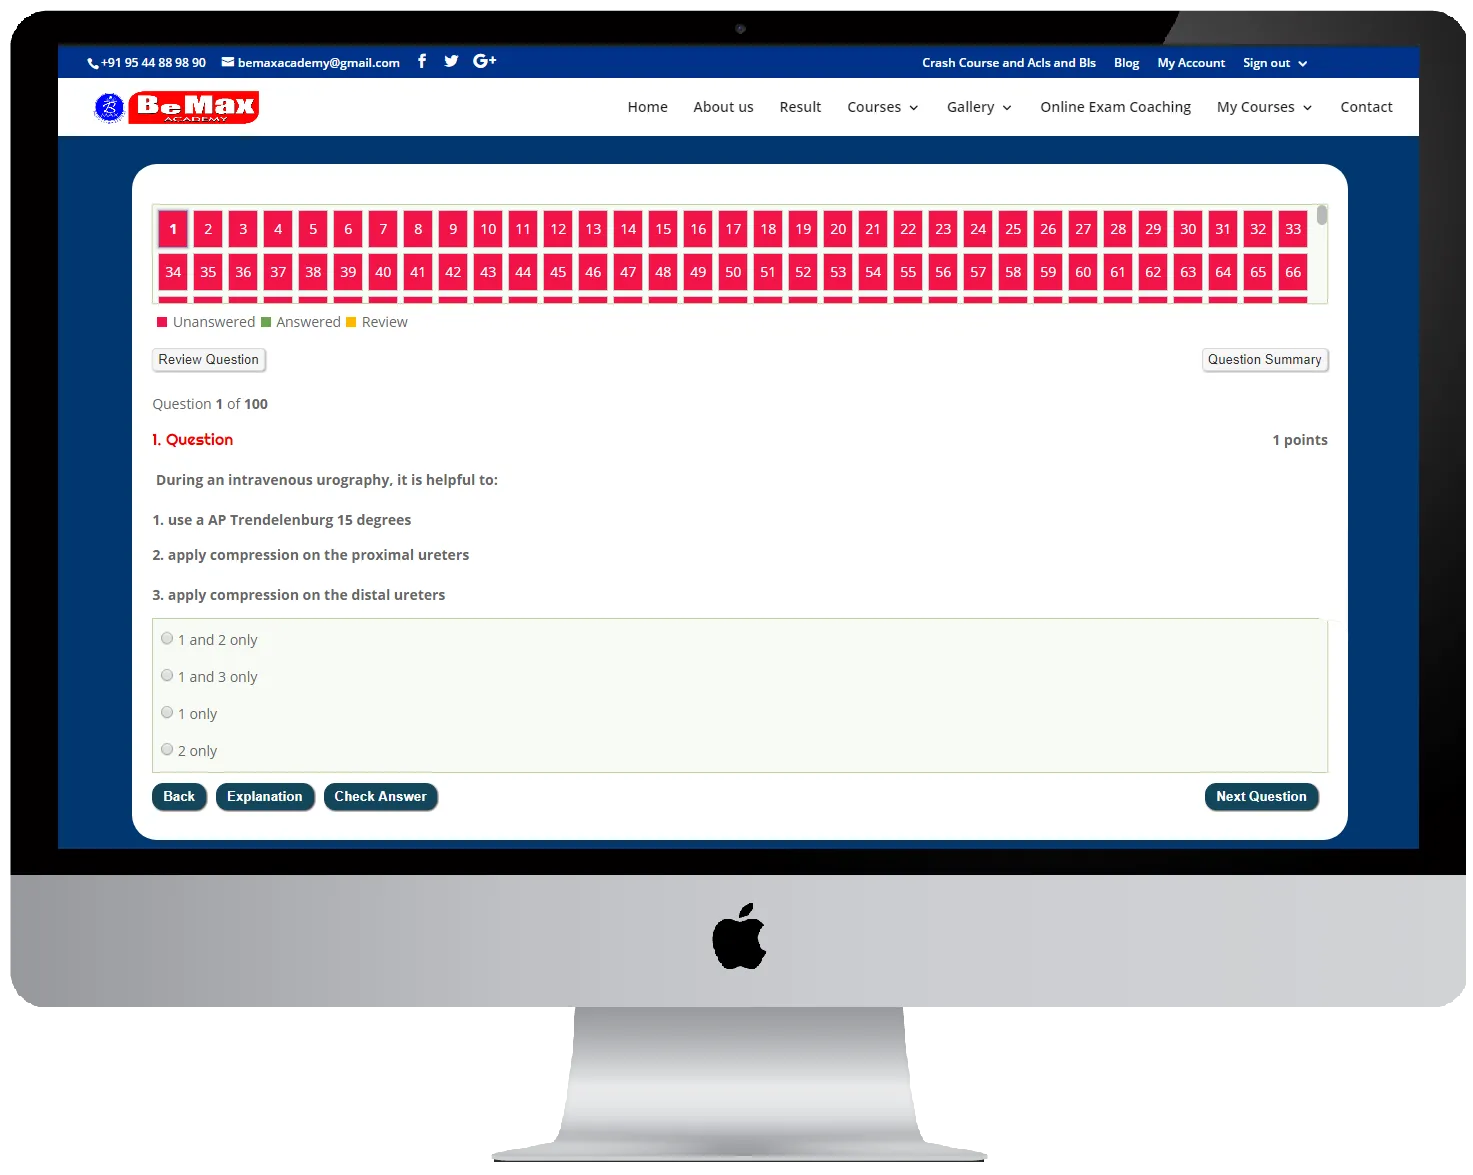The height and width of the screenshot is (1175, 1473).
Task: Choose the "1 and 3 only" answer
Action: [167, 676]
